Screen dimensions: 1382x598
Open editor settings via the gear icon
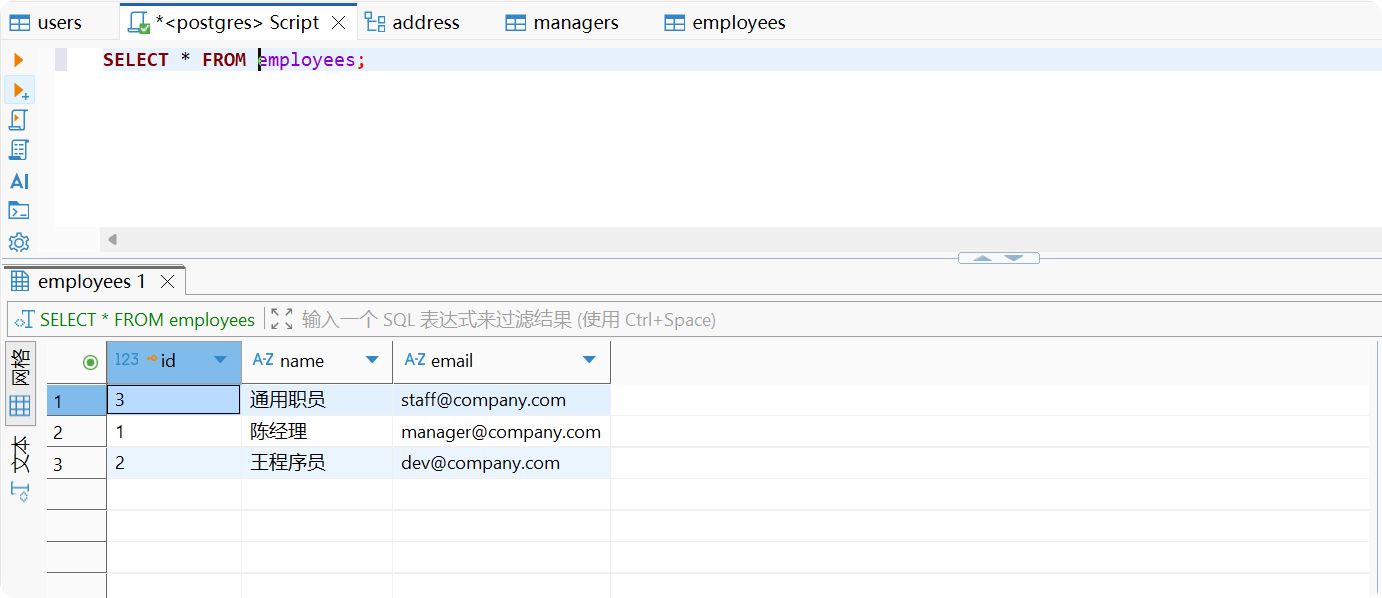(x=18, y=242)
